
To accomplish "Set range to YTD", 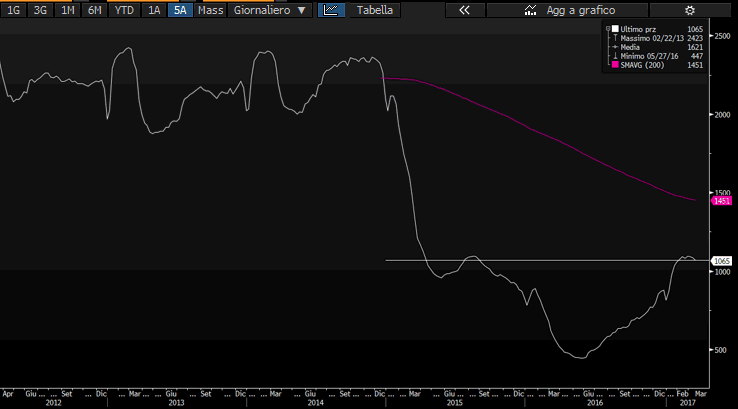I will (124, 10).
